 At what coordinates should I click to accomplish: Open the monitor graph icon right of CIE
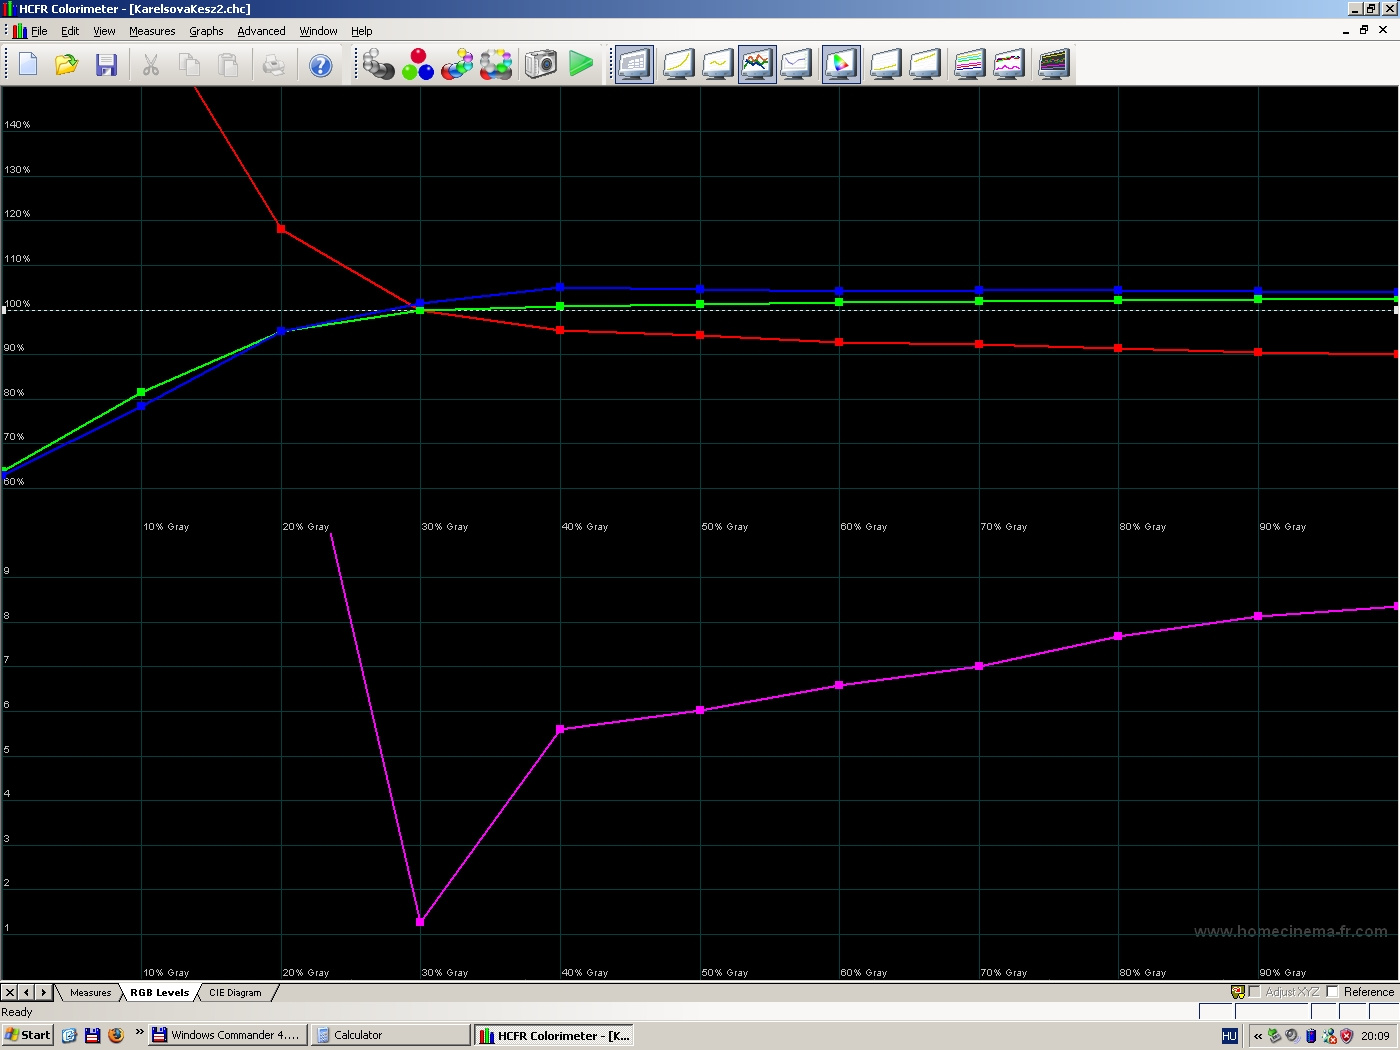click(x=885, y=65)
